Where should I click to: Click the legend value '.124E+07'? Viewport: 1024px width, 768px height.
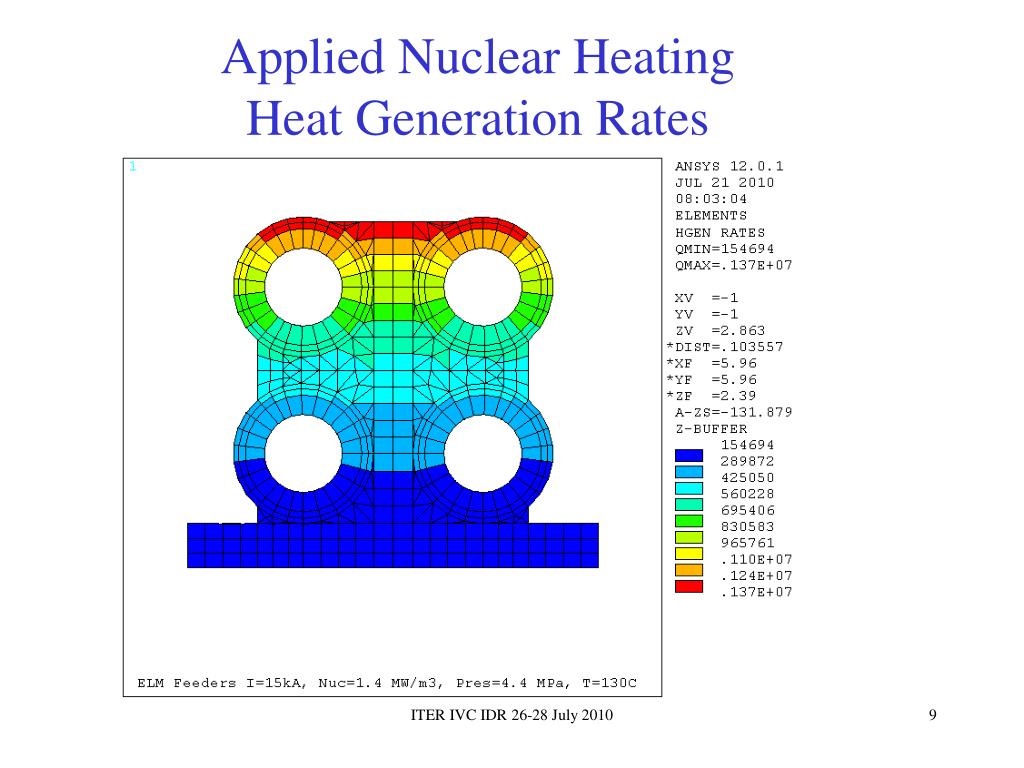pos(756,575)
